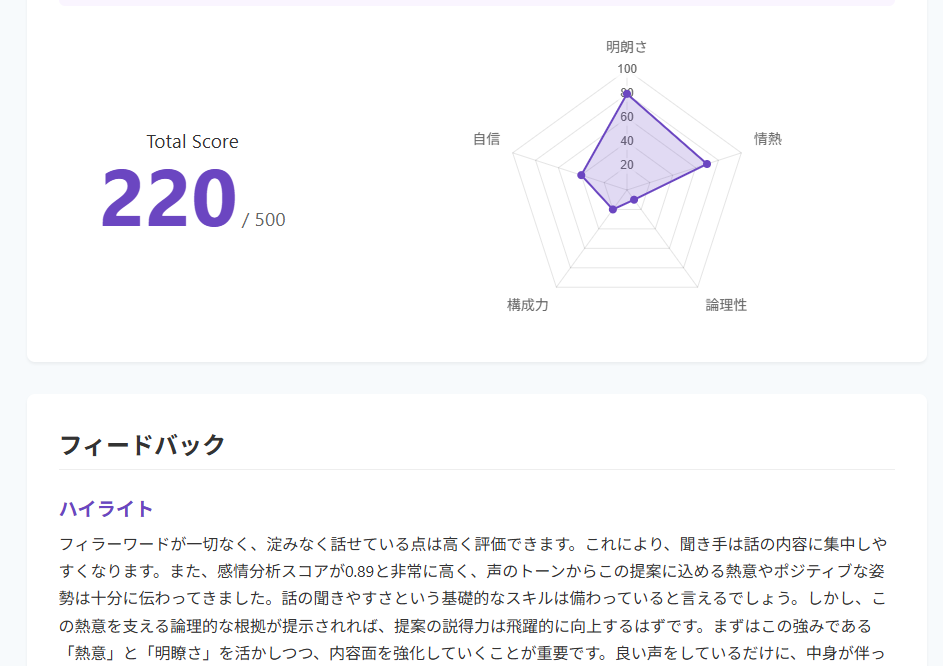
Task: Click the 60 tick label on the chart
Action: point(627,117)
